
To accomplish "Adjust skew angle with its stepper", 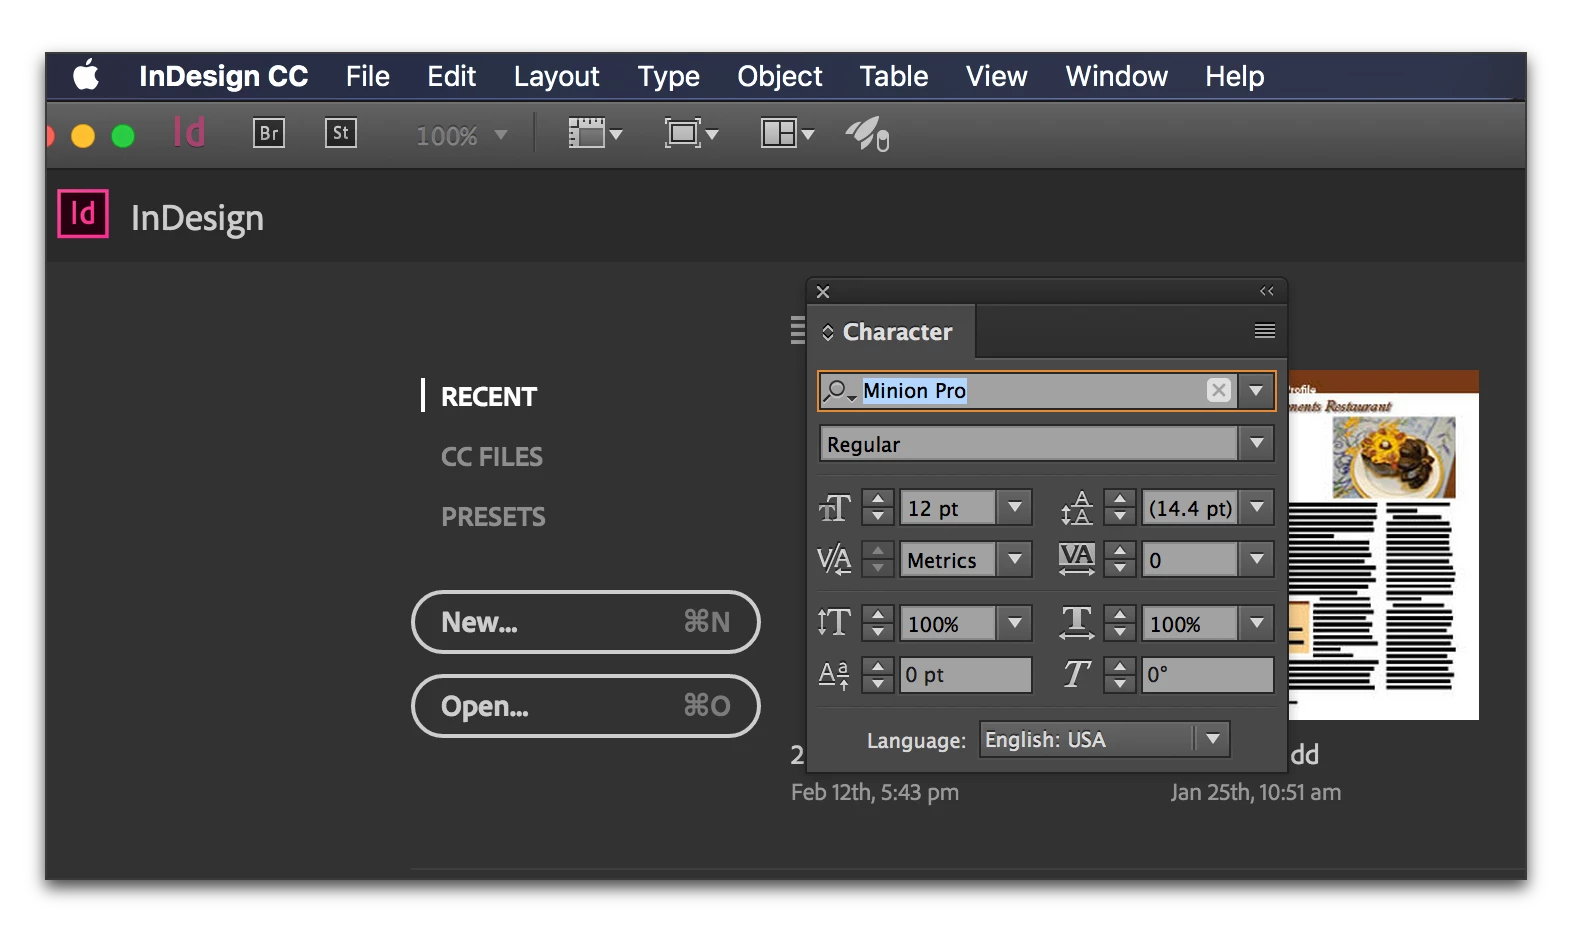I will (1120, 675).
